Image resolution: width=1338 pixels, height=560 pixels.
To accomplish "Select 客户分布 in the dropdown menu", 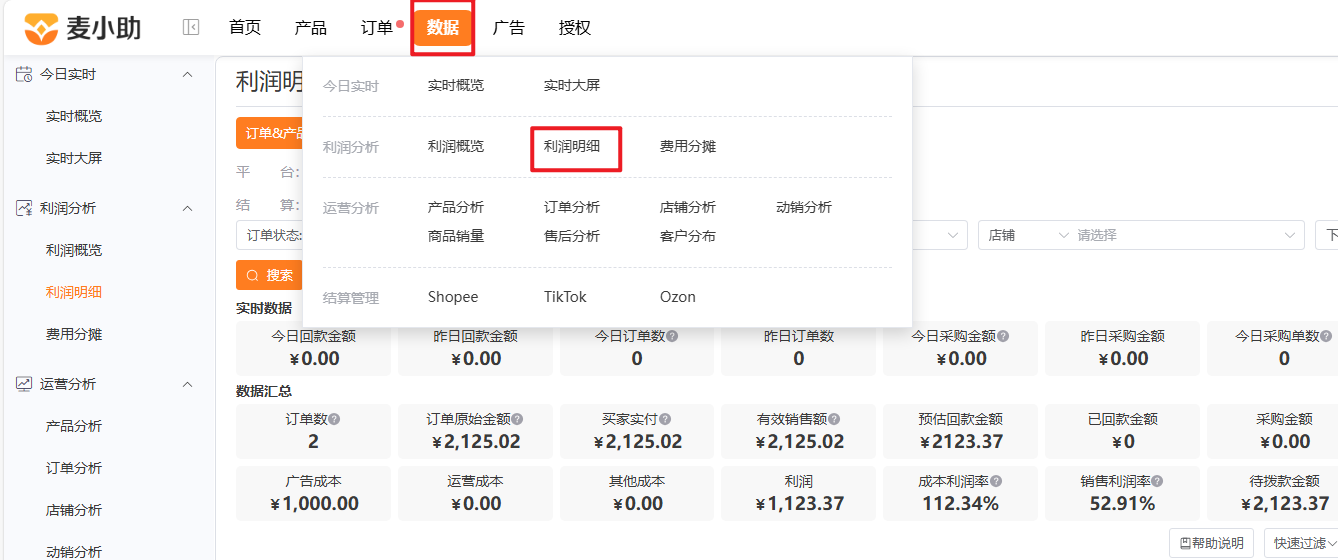I will (x=688, y=237).
